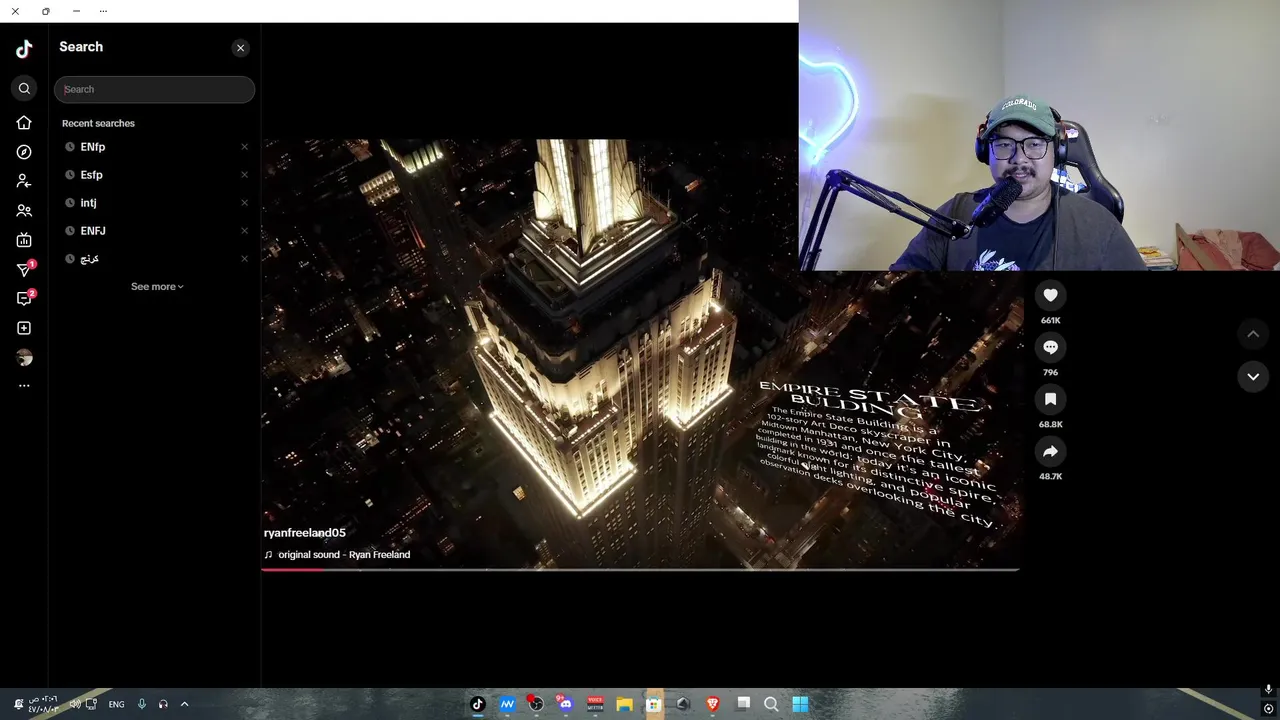
Task: Open taskbar search magnifier
Action: pos(771,704)
